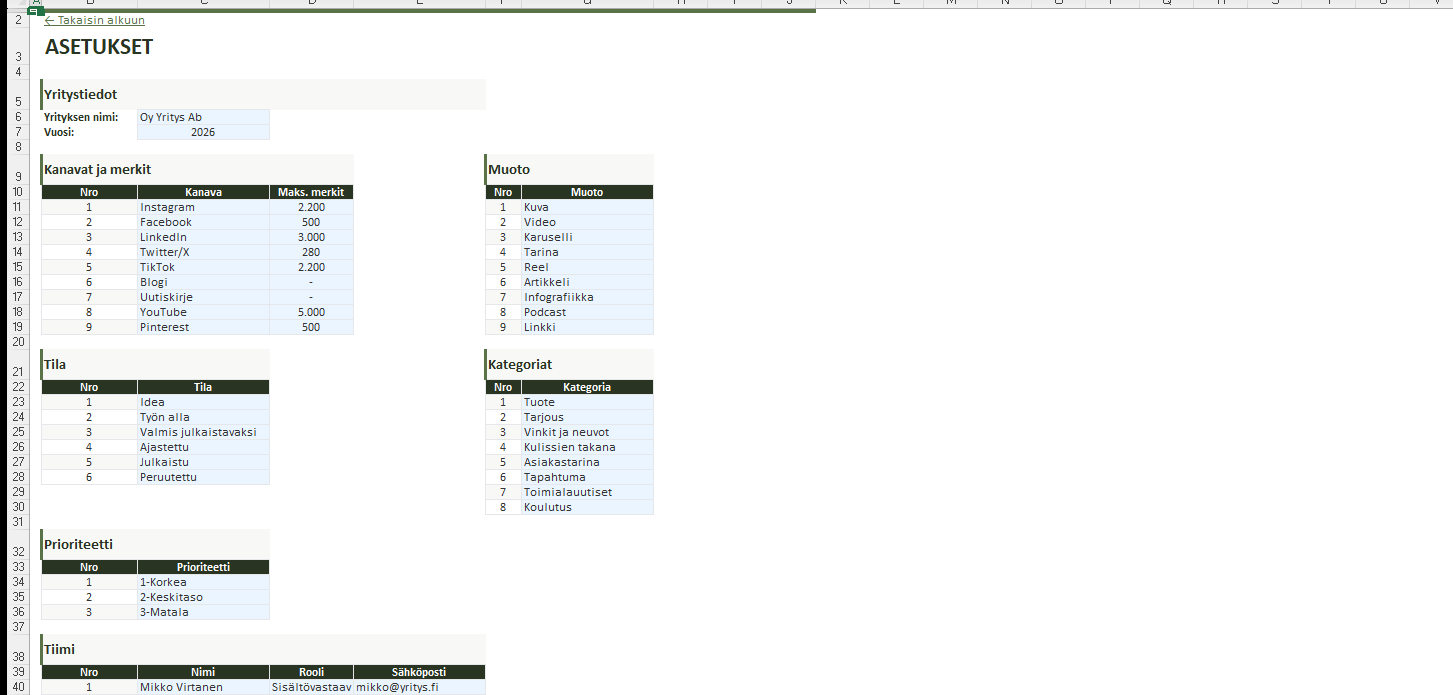
Task: Click the Twitter/X character limit 280
Action: [x=311, y=252]
